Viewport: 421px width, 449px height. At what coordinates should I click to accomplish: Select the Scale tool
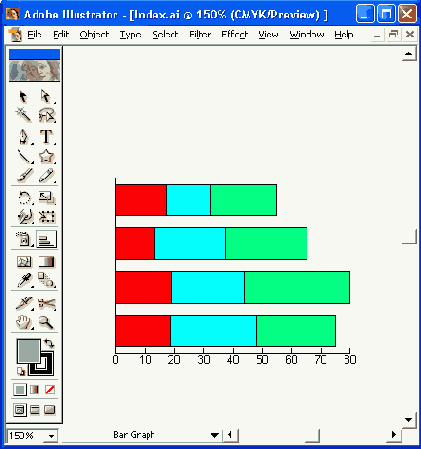pos(46,198)
